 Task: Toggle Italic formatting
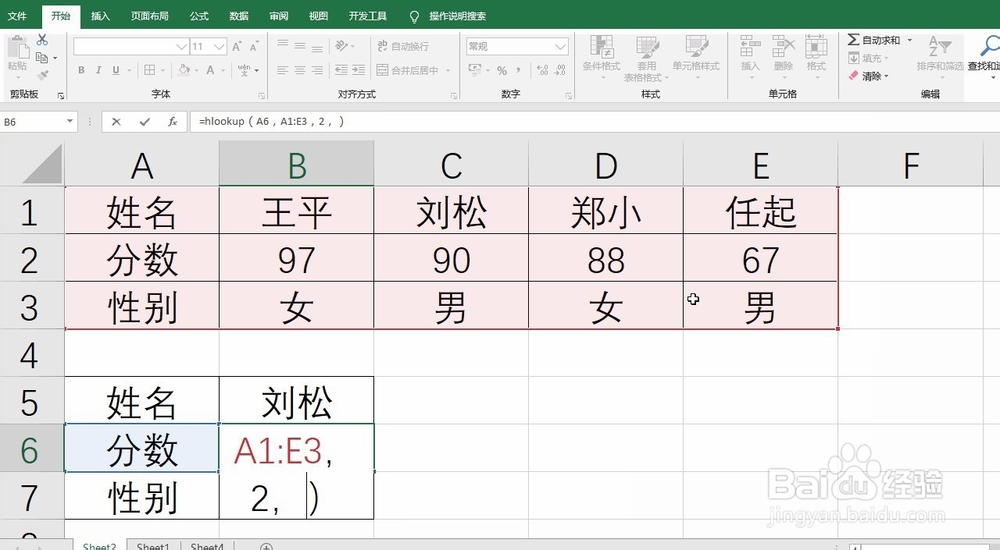pyautogui.click(x=98, y=70)
